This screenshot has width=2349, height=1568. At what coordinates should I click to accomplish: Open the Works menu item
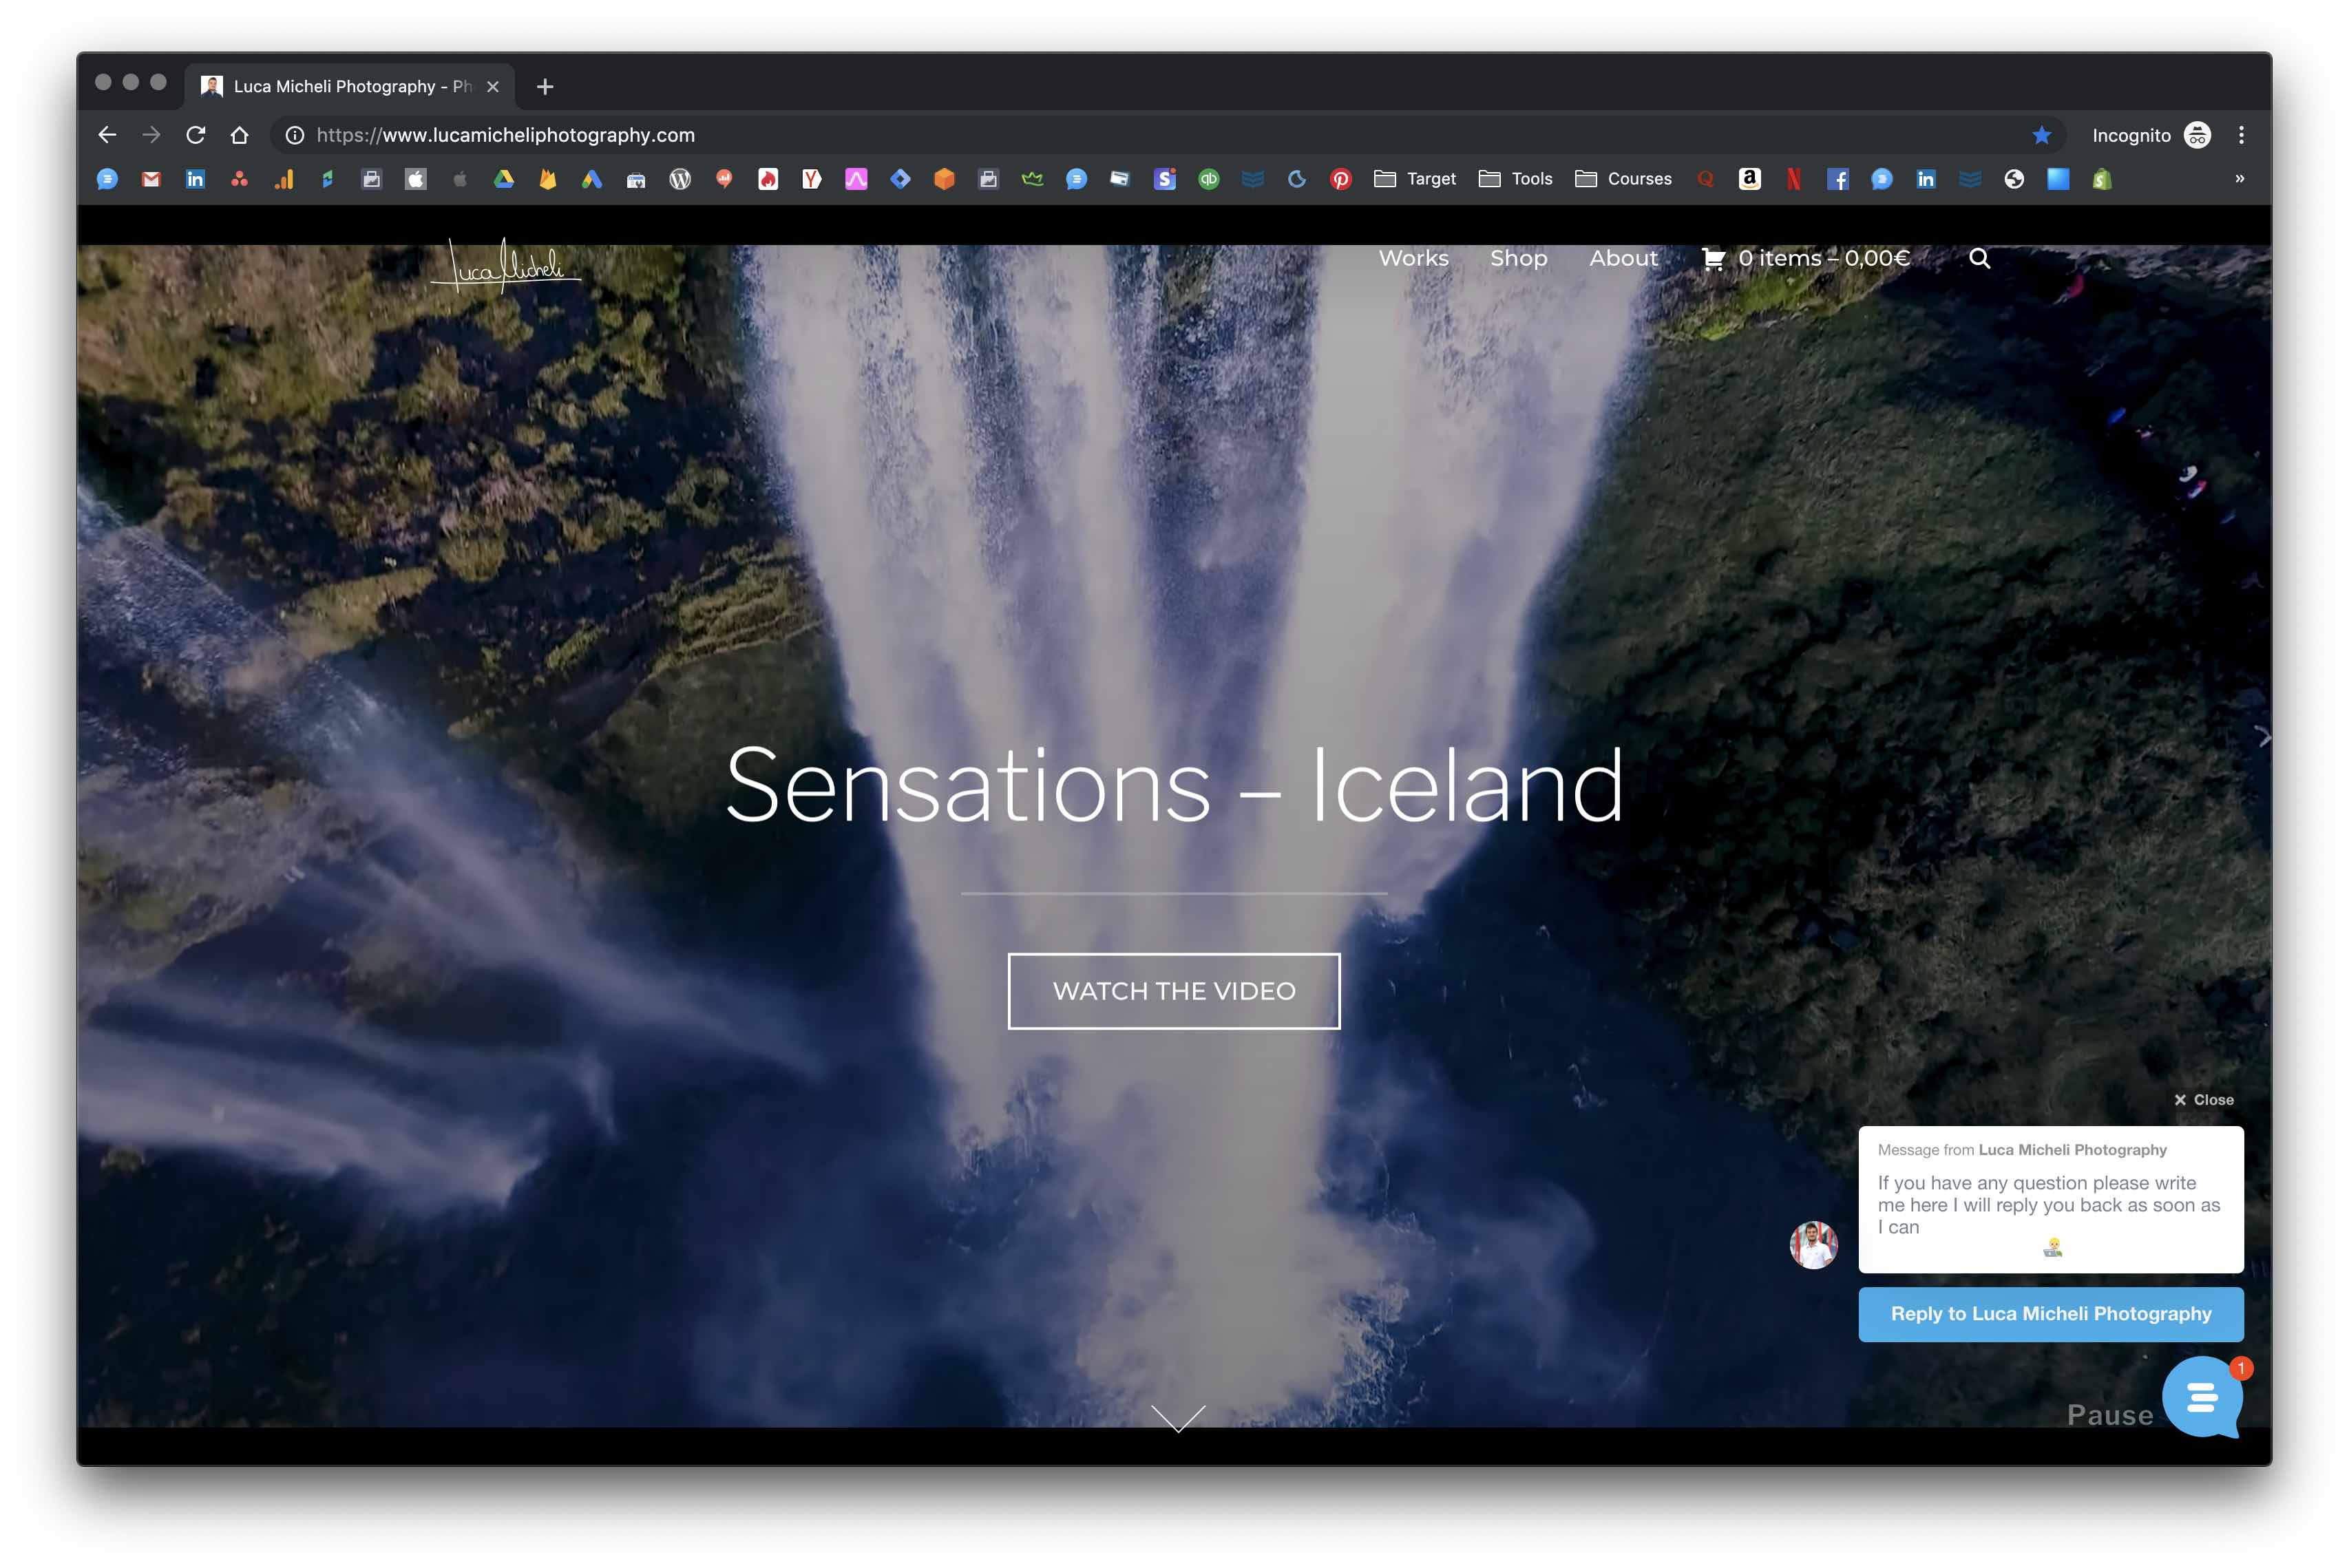(x=1413, y=258)
